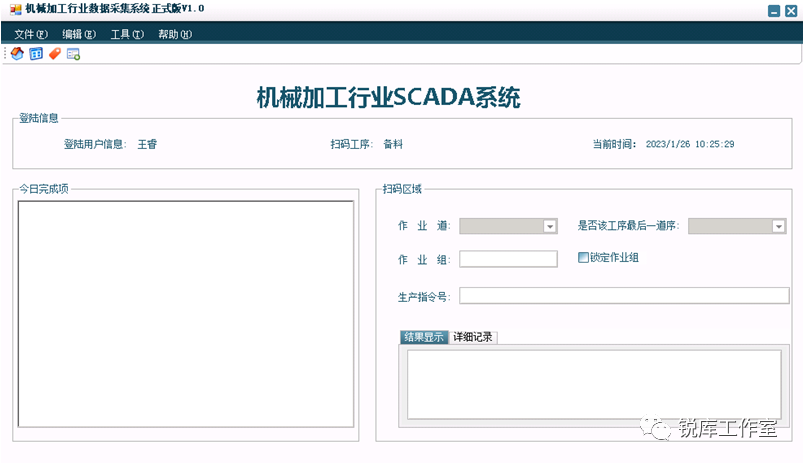This screenshot has width=803, height=463.
Task: Click the toolbar drag grip handle
Action: coord(5,54)
